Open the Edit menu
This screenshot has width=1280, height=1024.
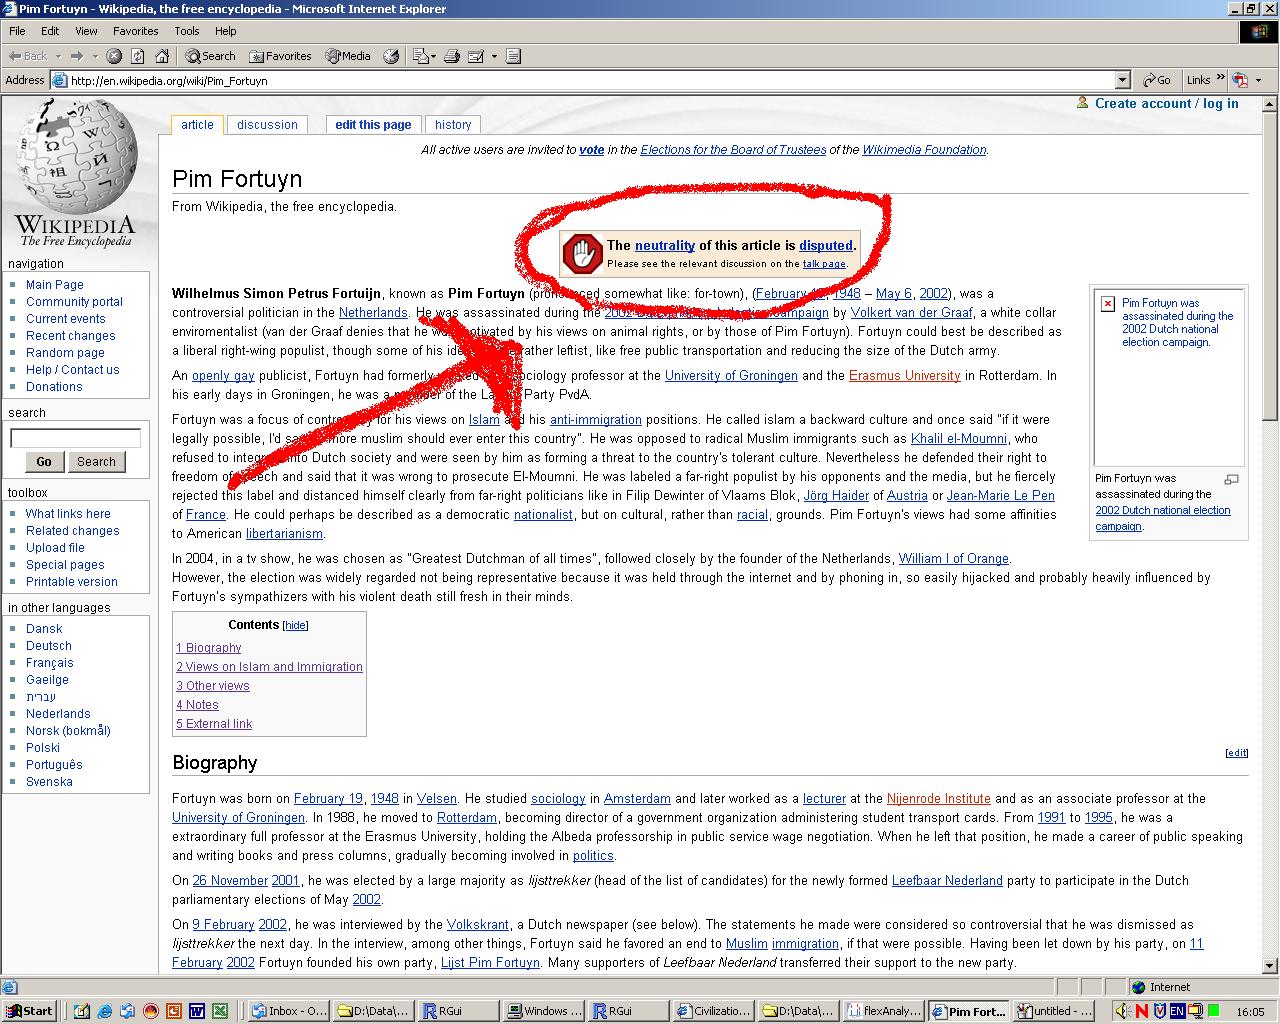tap(50, 31)
